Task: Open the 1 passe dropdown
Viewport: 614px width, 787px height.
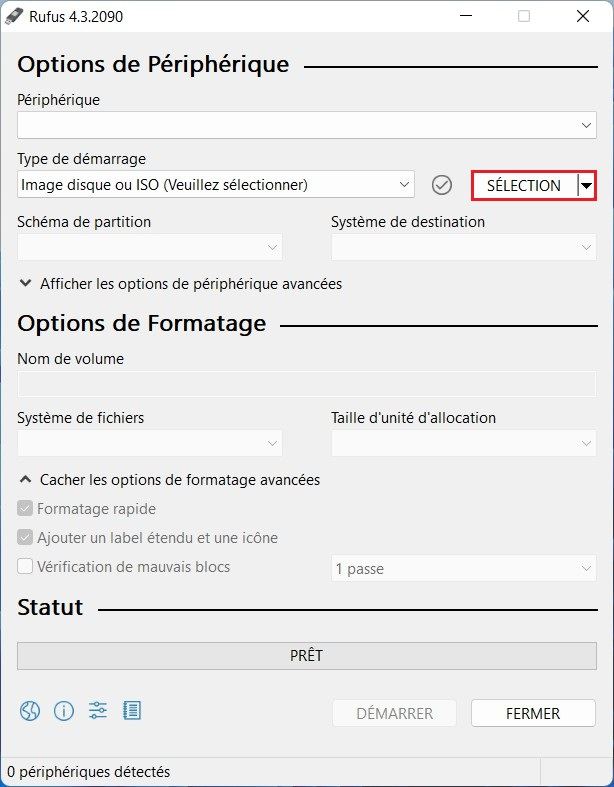Action: [x=463, y=569]
